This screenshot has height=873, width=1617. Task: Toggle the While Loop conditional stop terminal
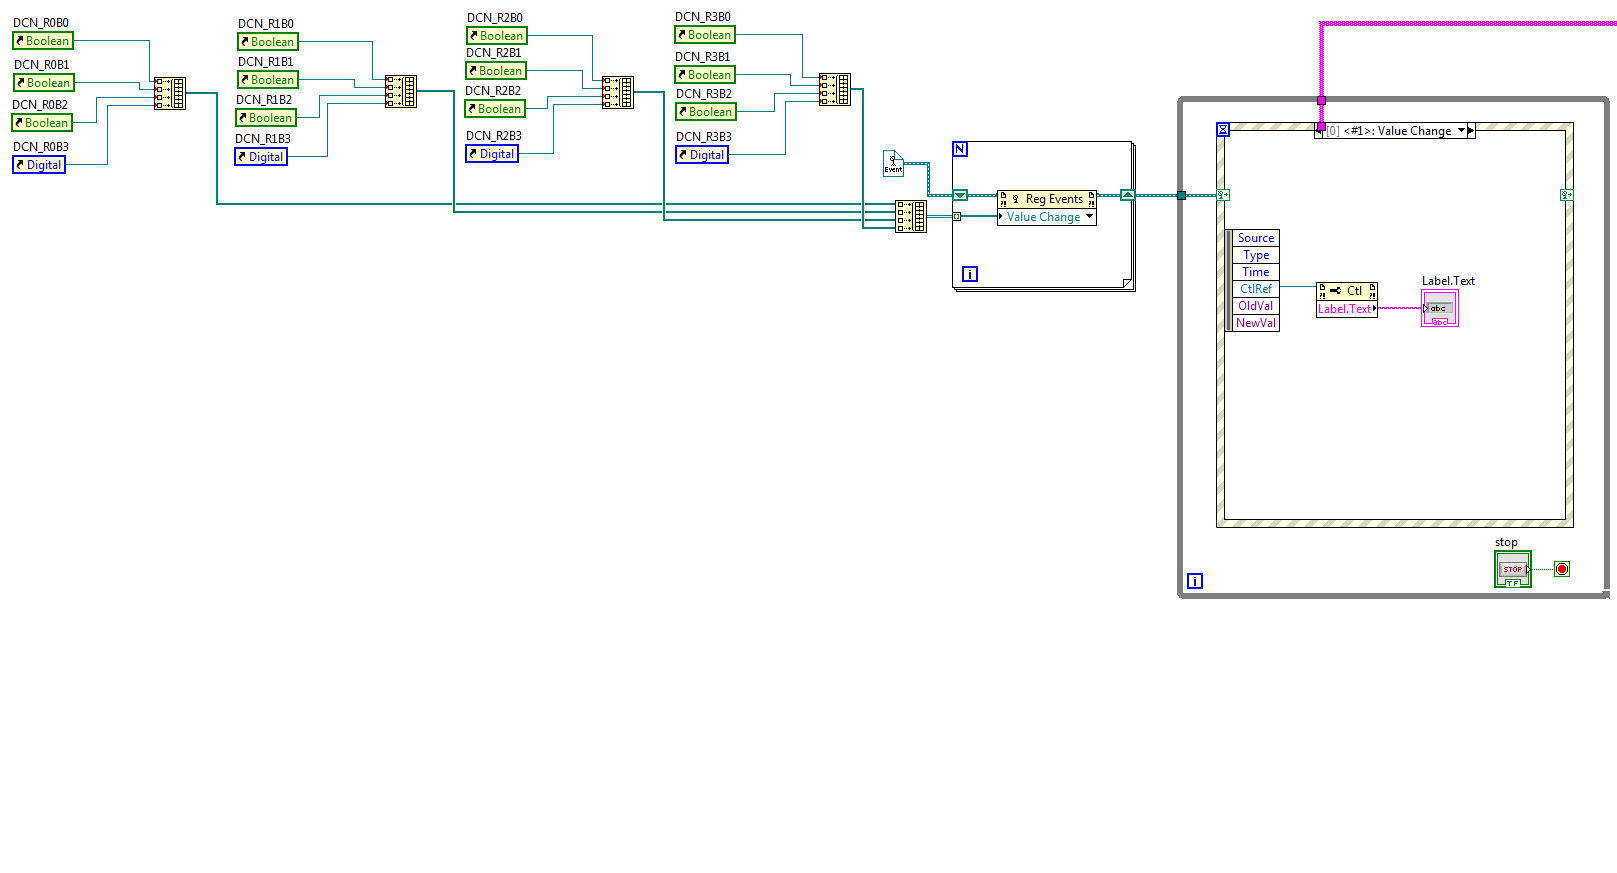pos(1562,569)
